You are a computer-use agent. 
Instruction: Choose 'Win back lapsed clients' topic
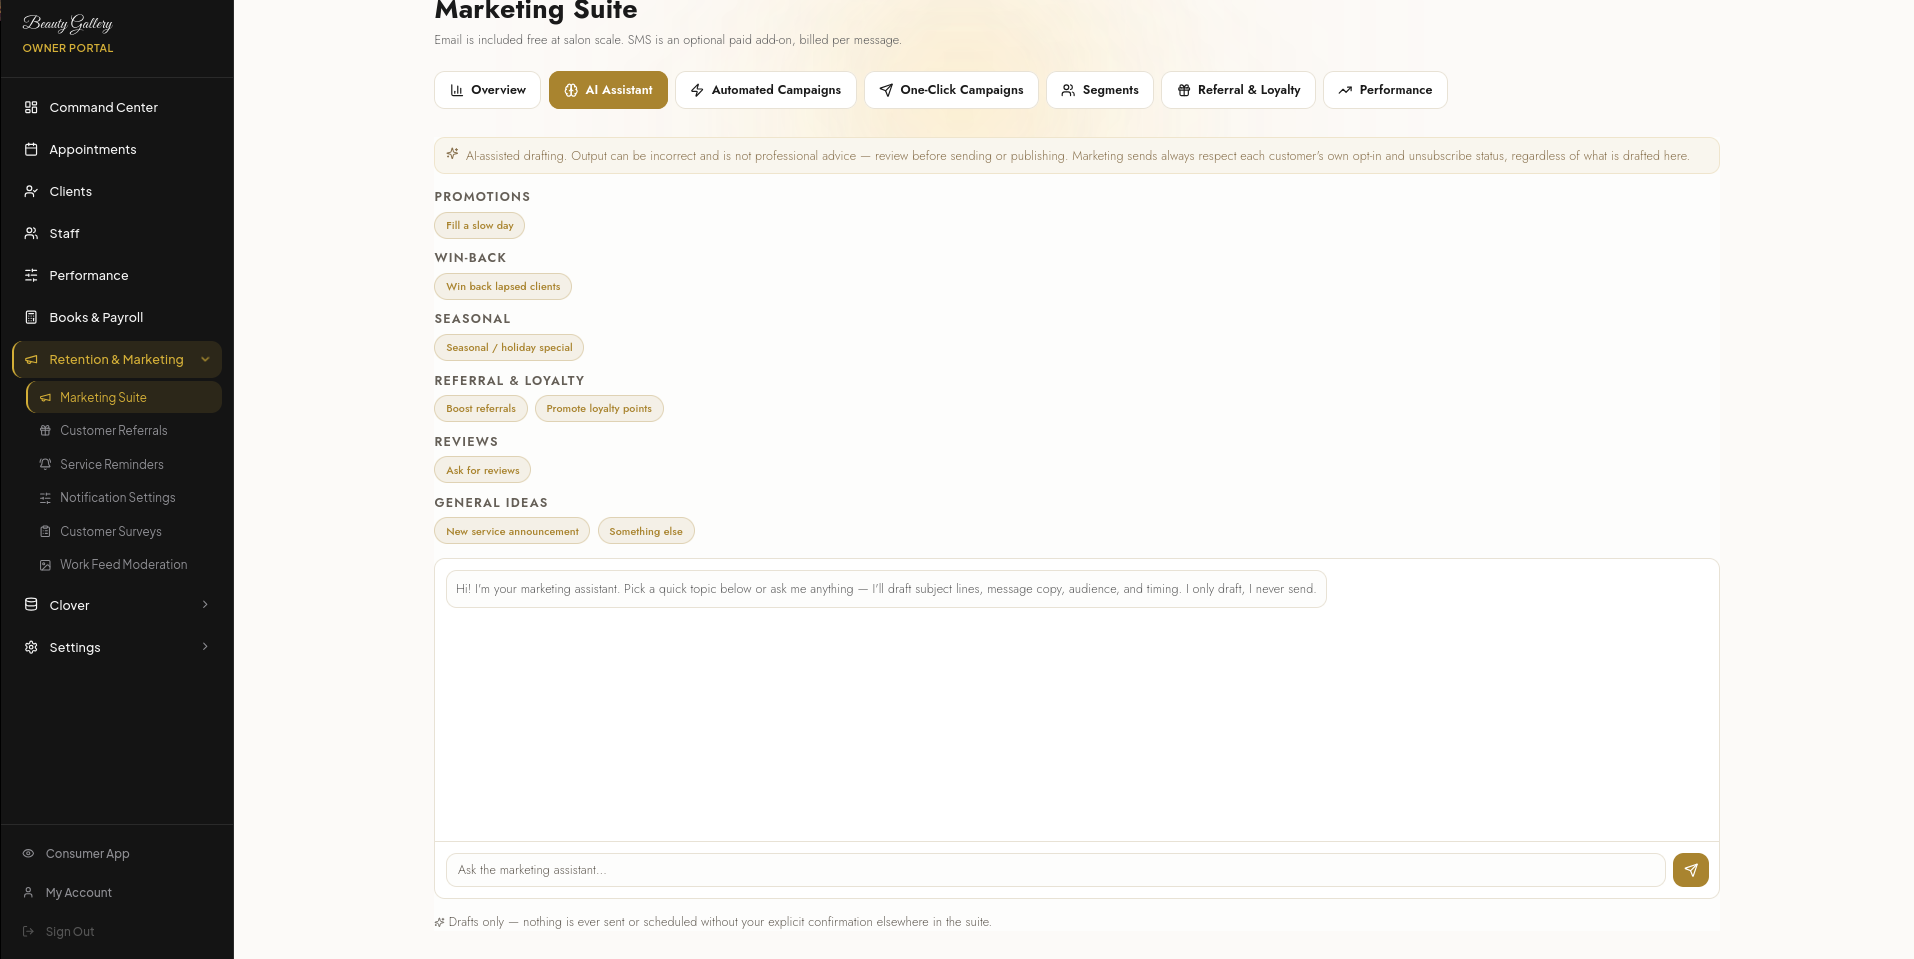pos(503,287)
